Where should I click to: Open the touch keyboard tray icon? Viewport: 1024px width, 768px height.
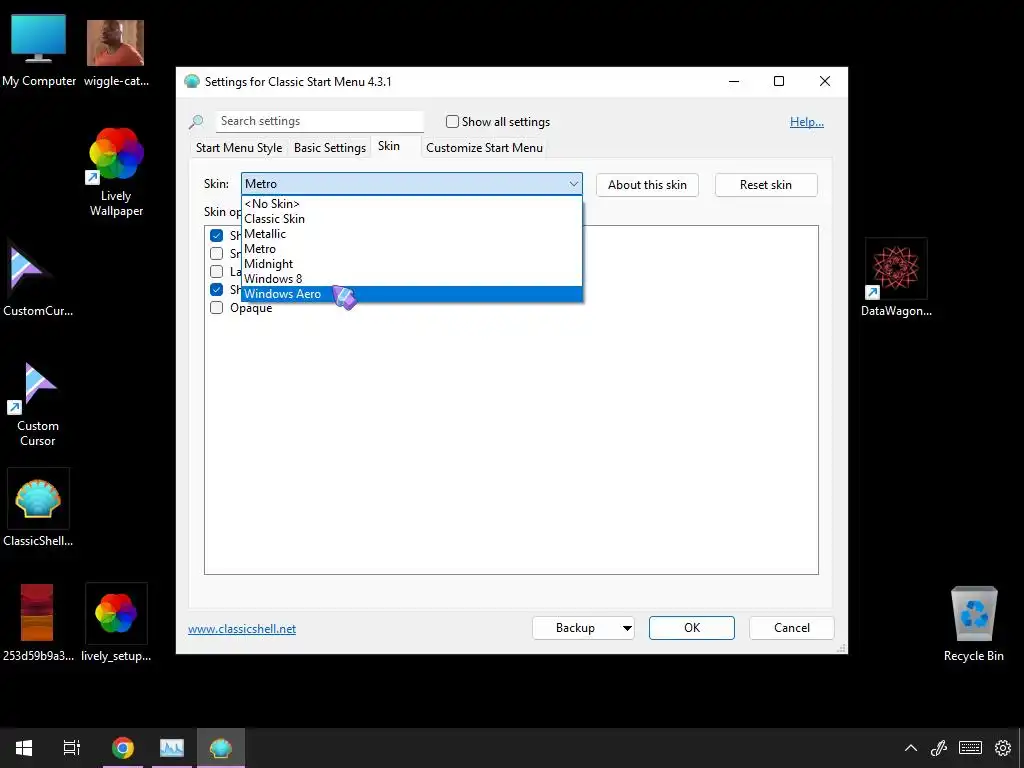[970, 748]
